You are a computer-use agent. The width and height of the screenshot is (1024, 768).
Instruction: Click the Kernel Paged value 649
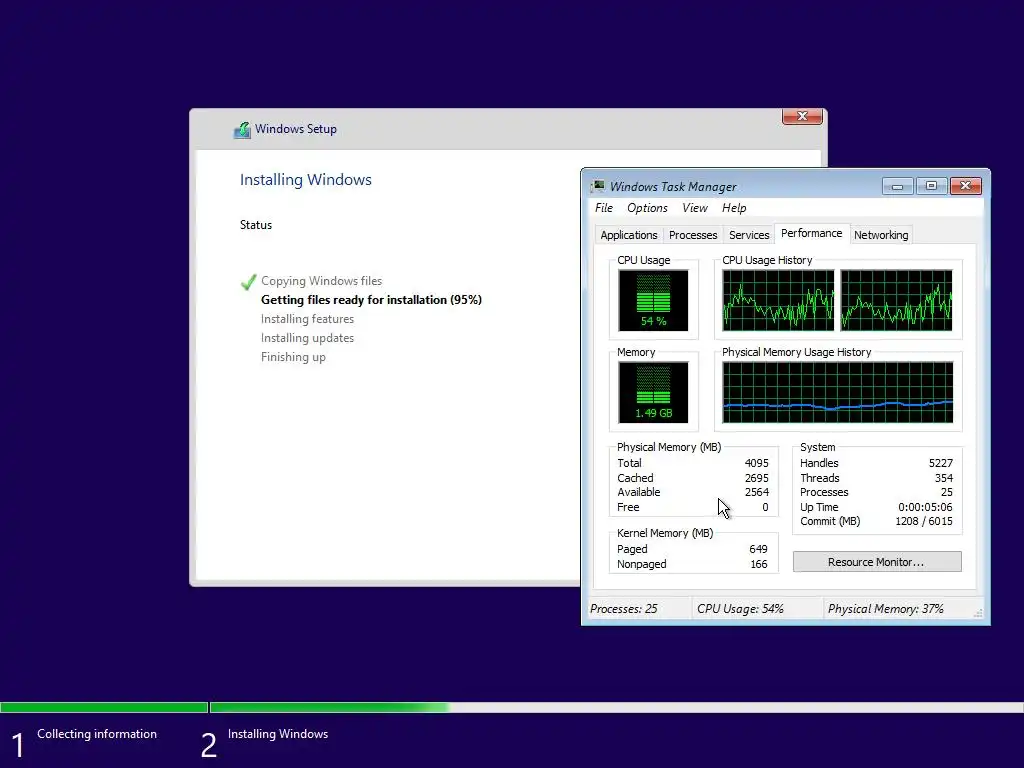tap(758, 549)
